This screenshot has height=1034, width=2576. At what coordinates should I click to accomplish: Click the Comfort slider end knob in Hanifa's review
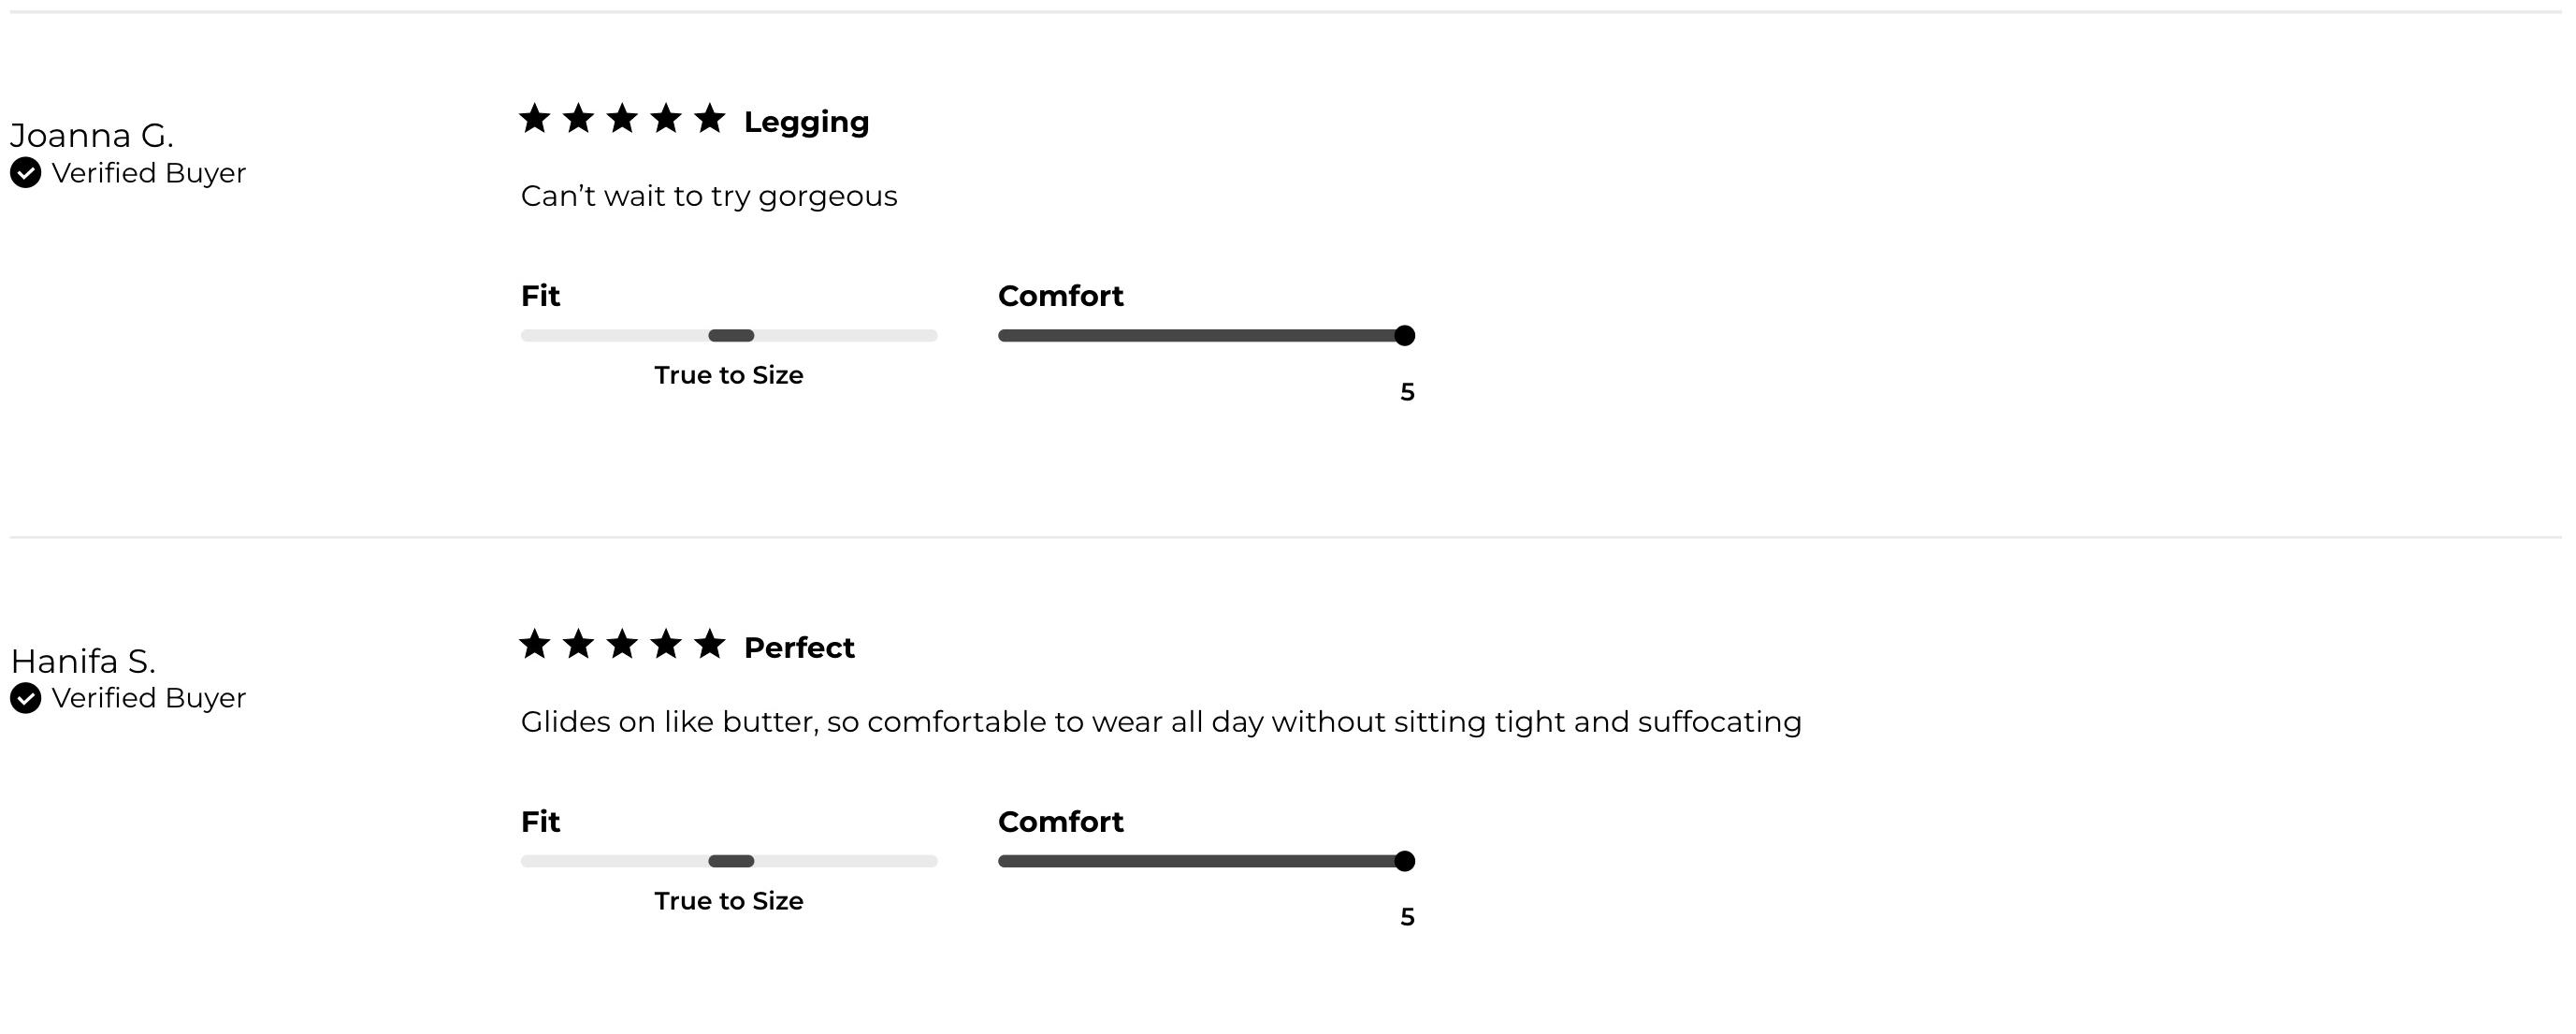tap(1404, 861)
